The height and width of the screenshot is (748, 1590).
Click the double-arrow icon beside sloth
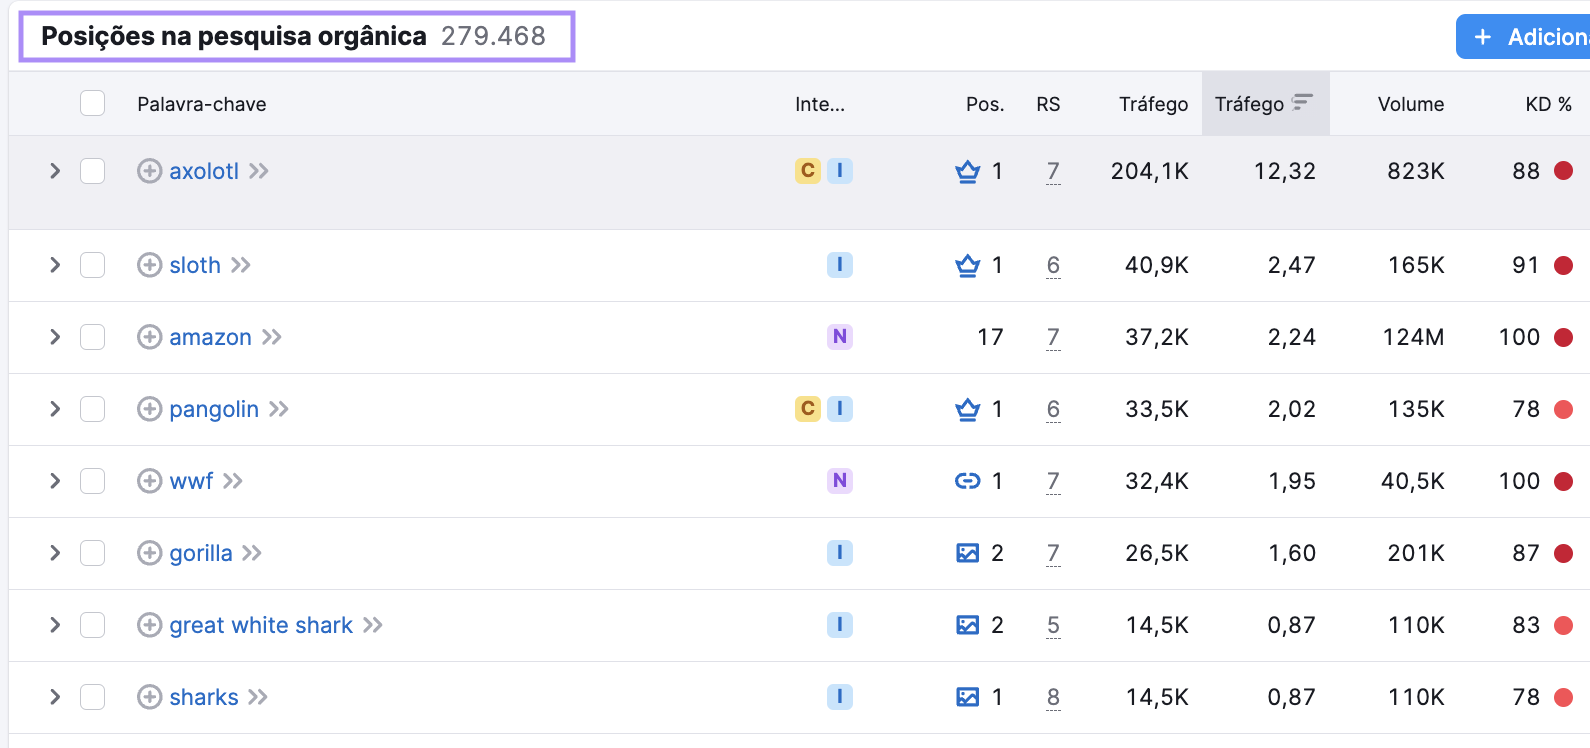click(241, 265)
